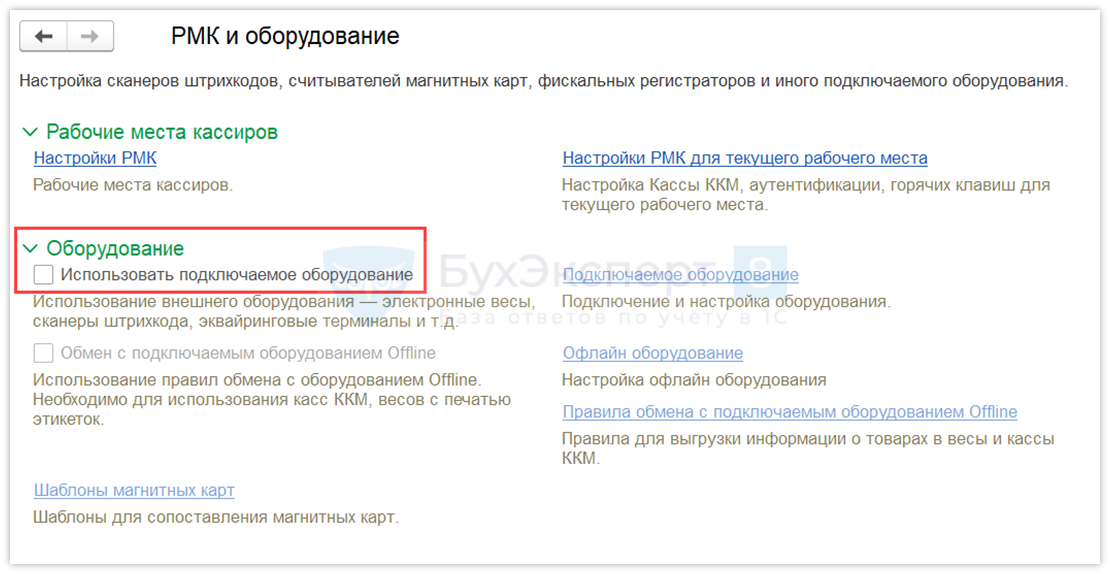The width and height of the screenshot is (1110, 574).
Task: Click the description starting Использование внешнего оборудования
Action: click(x=285, y=311)
